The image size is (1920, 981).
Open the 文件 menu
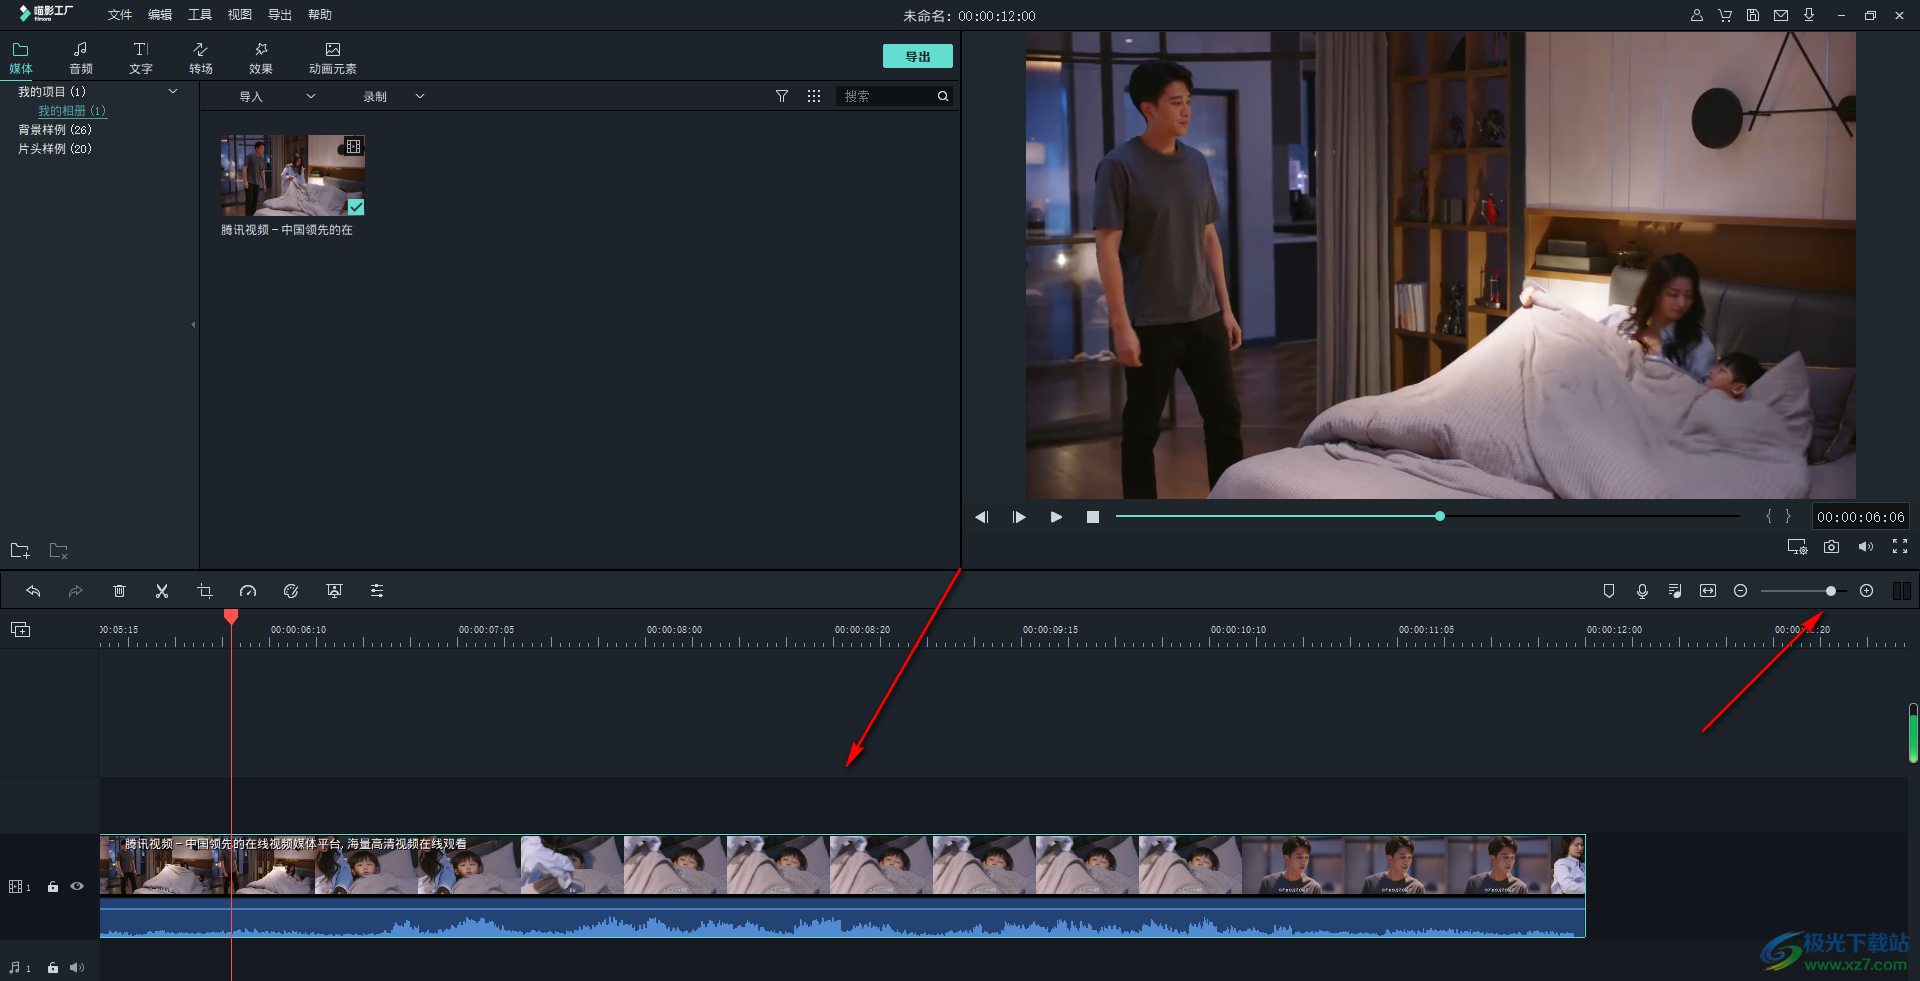pyautogui.click(x=120, y=15)
